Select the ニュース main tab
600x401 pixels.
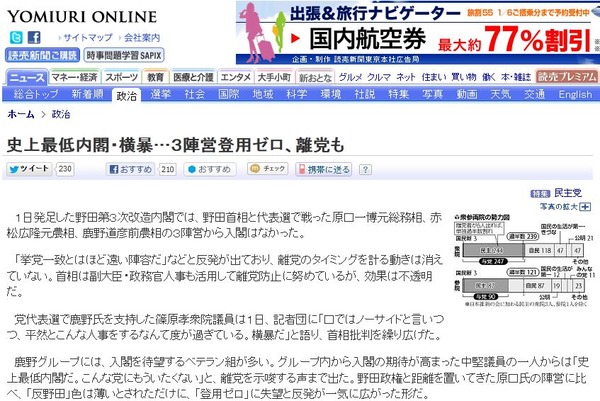(x=27, y=78)
